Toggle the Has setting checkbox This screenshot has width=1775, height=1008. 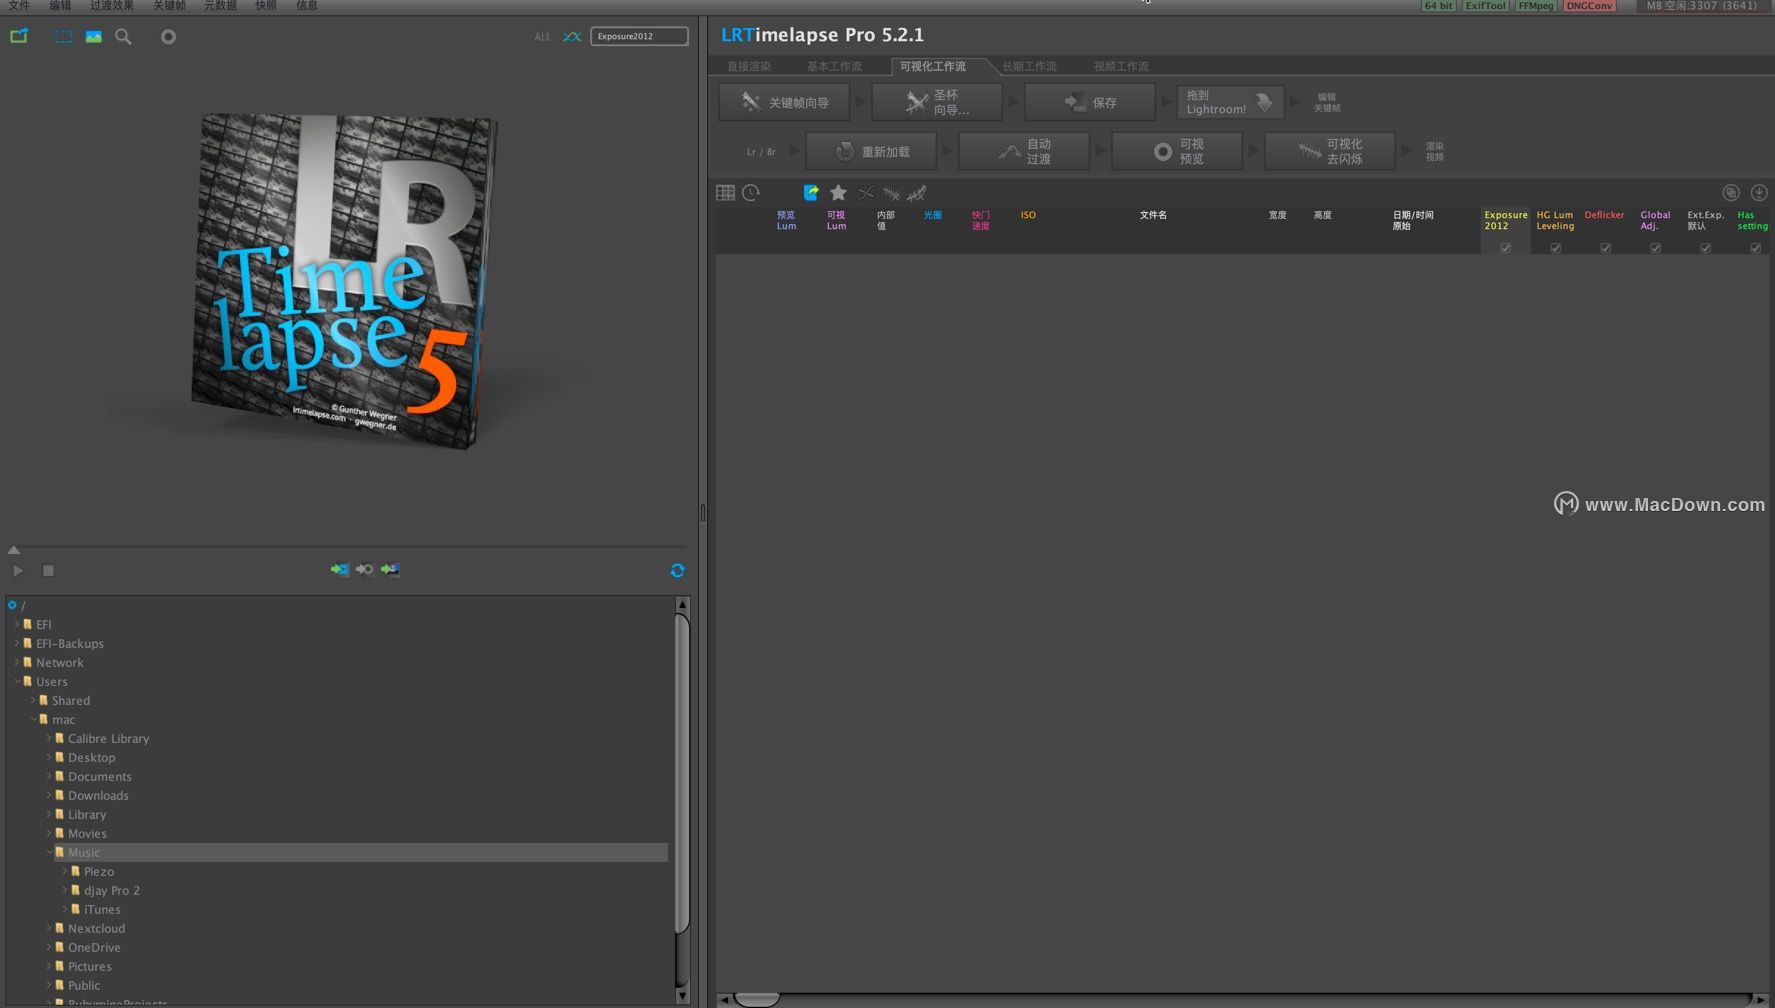click(1755, 247)
